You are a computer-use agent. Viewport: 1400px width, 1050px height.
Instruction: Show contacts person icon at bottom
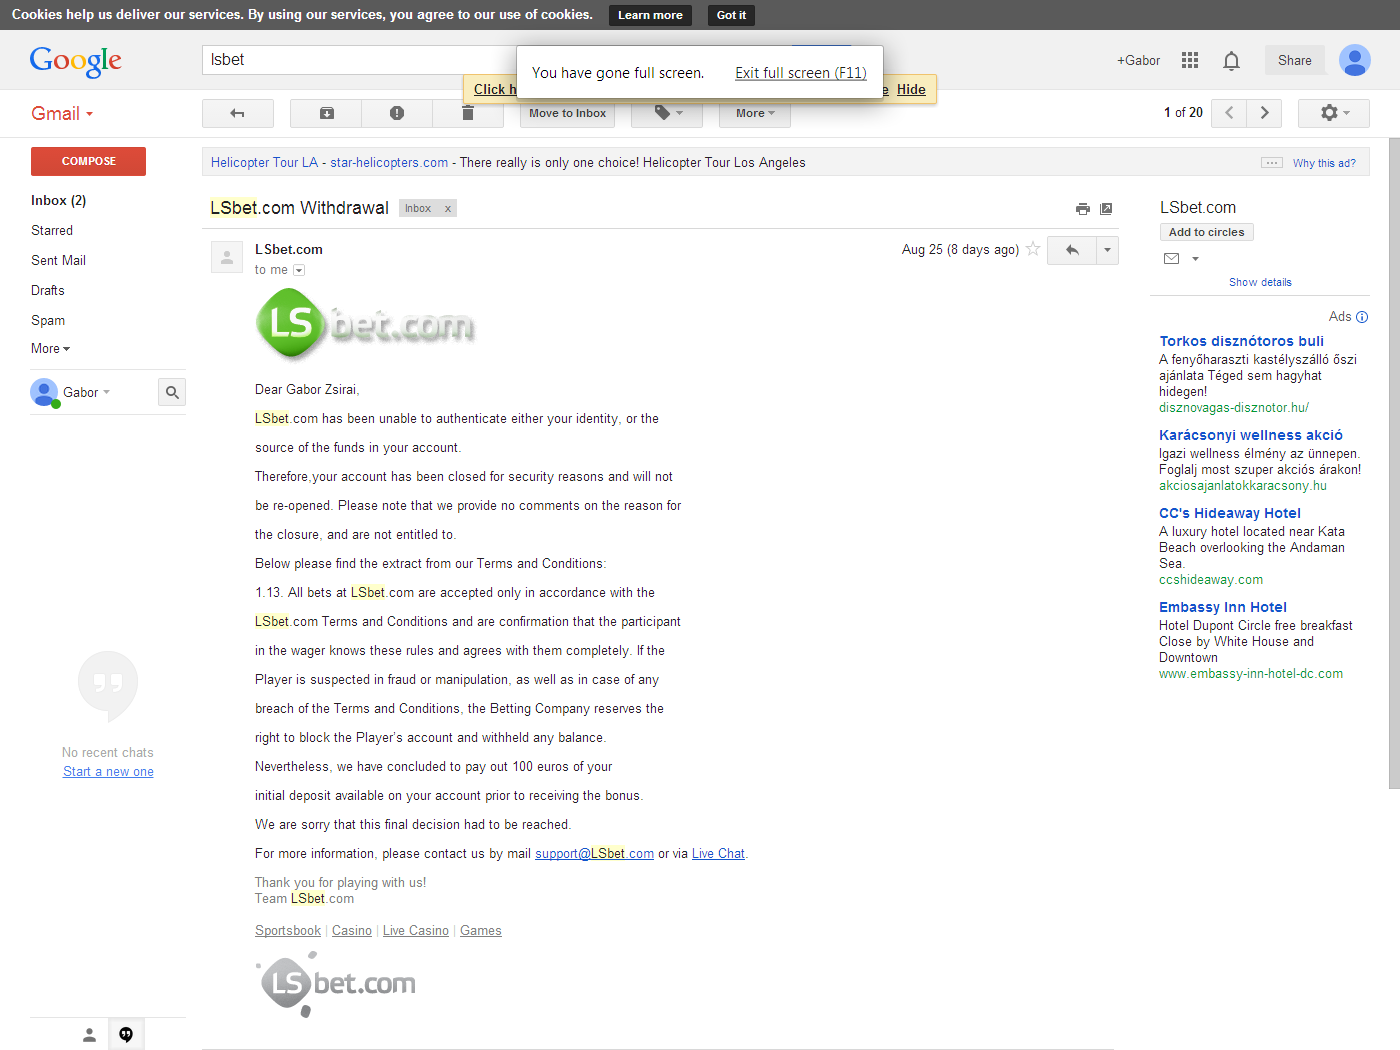[x=89, y=1035]
